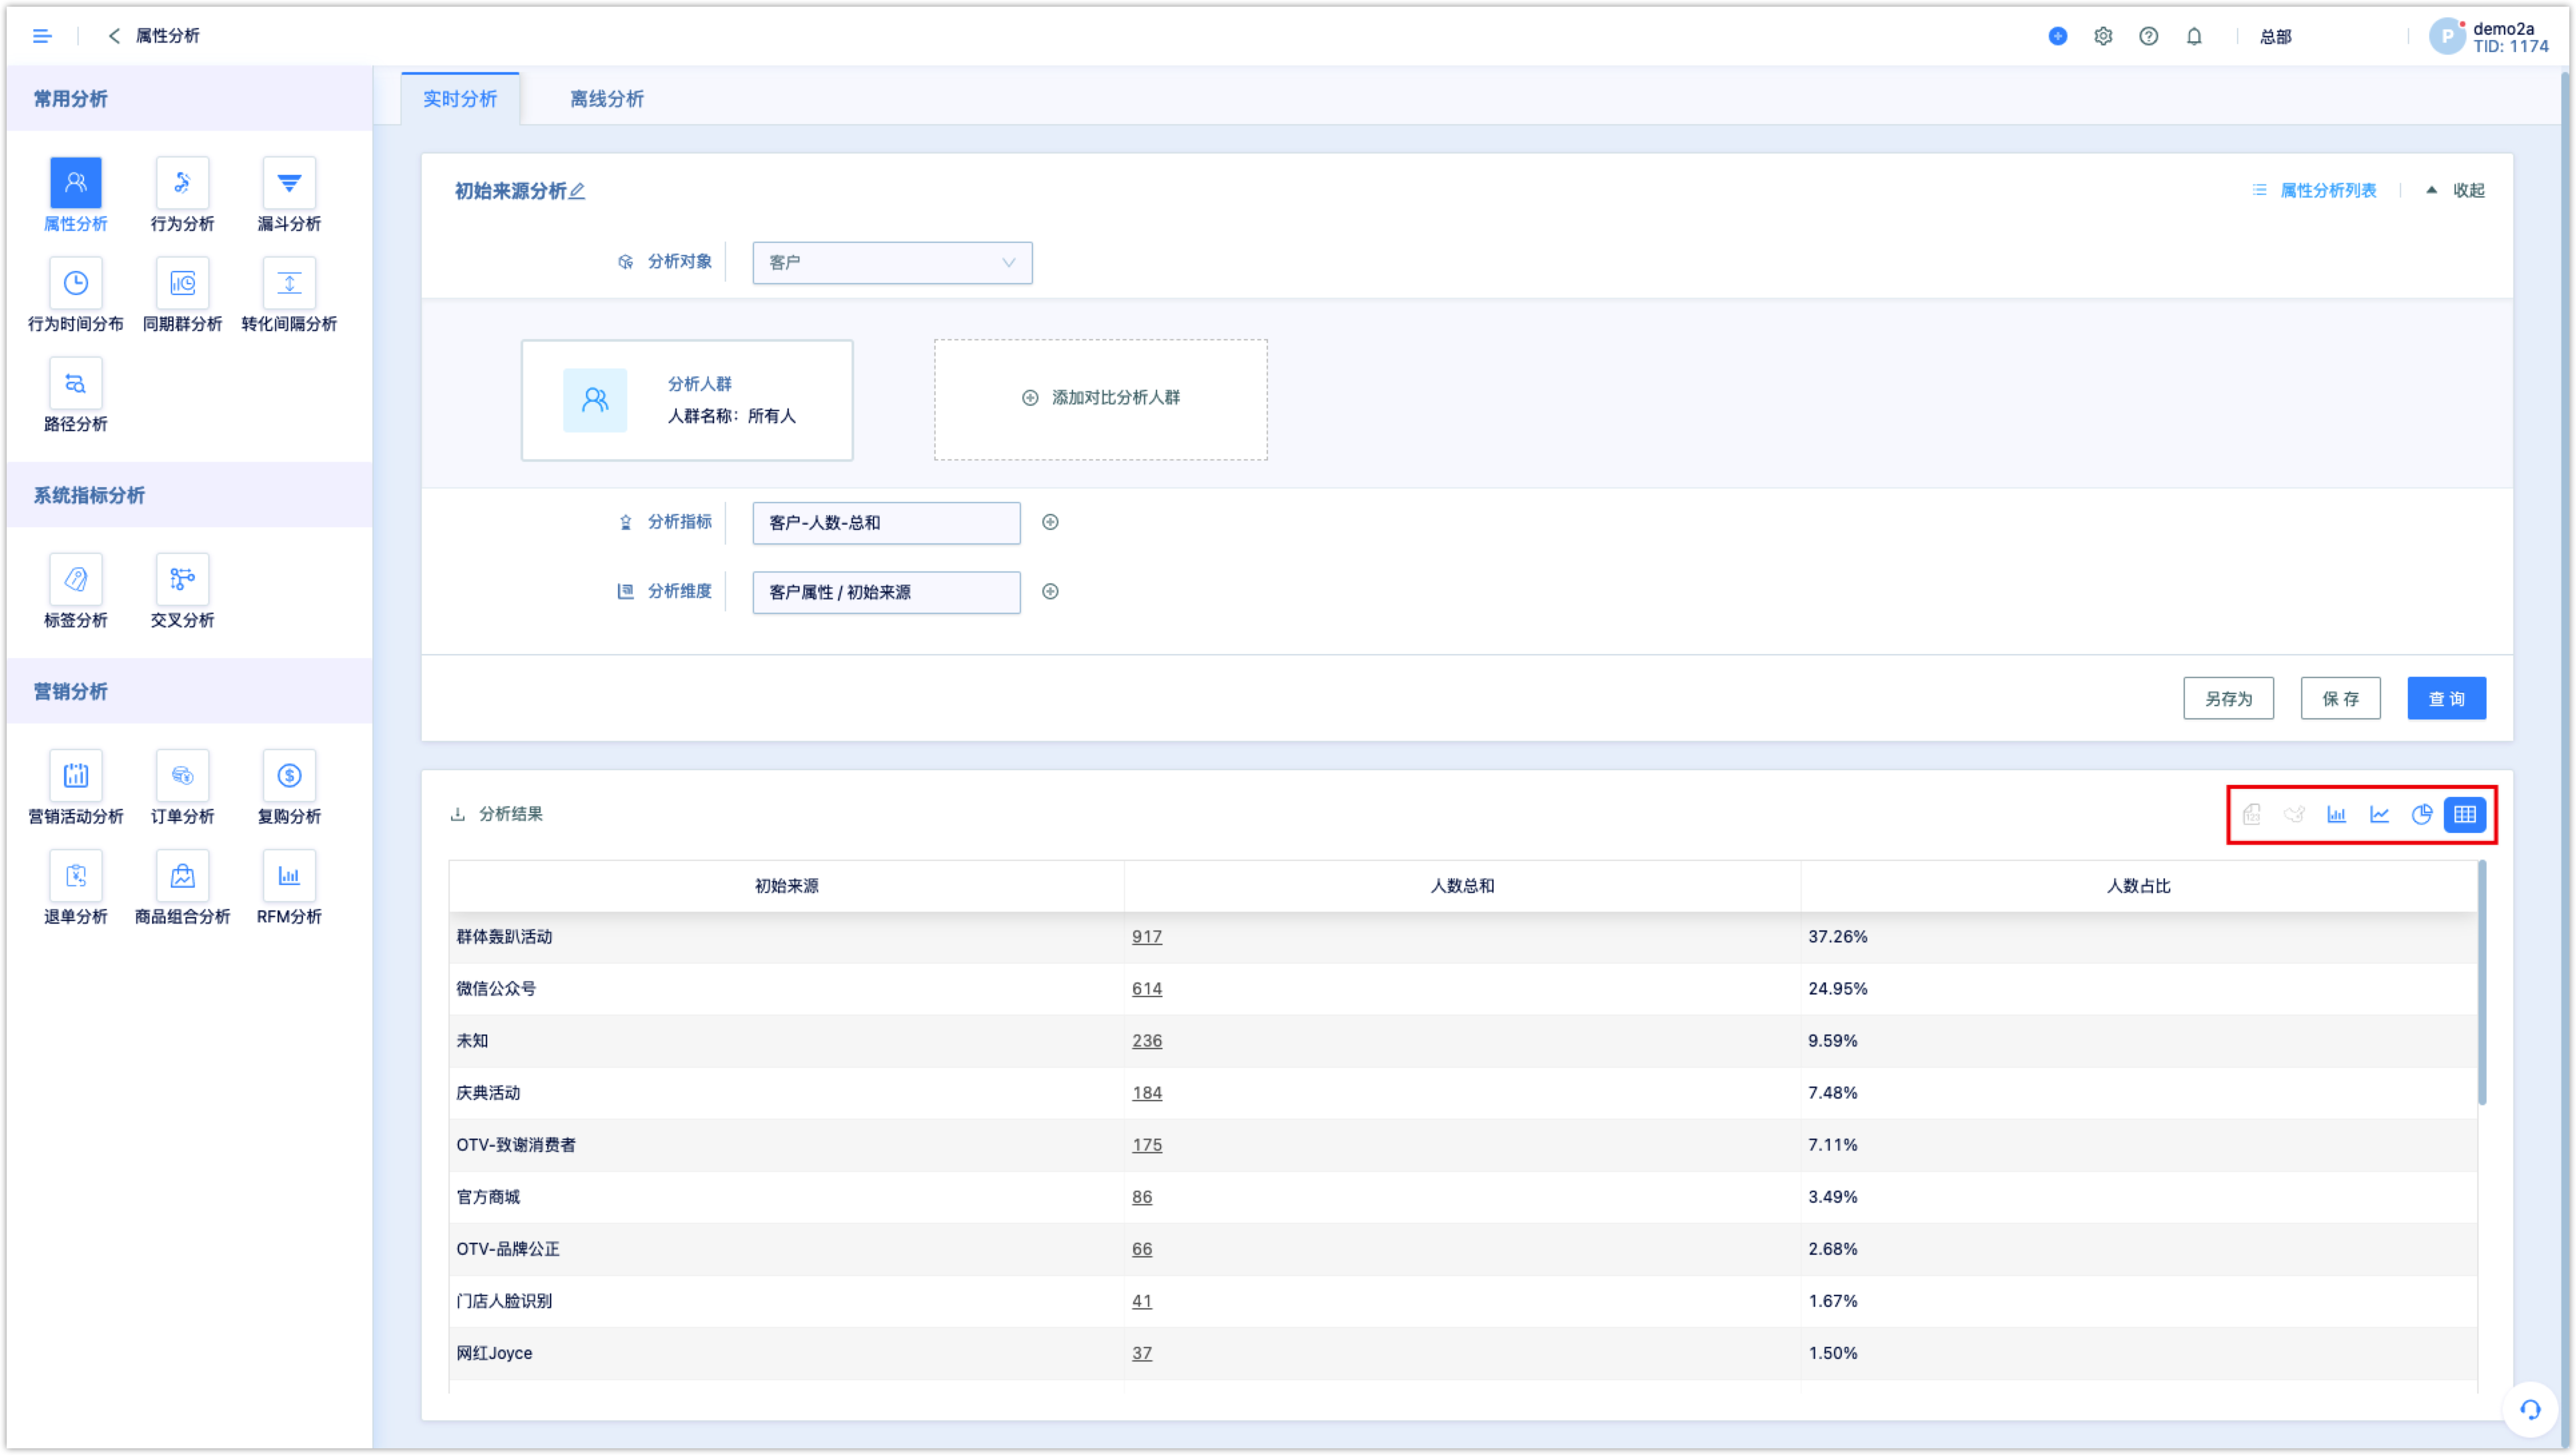This screenshot has width=2576, height=1455.
Task: Open the 66 count for OTV-品牌公正
Action: pos(1141,1249)
